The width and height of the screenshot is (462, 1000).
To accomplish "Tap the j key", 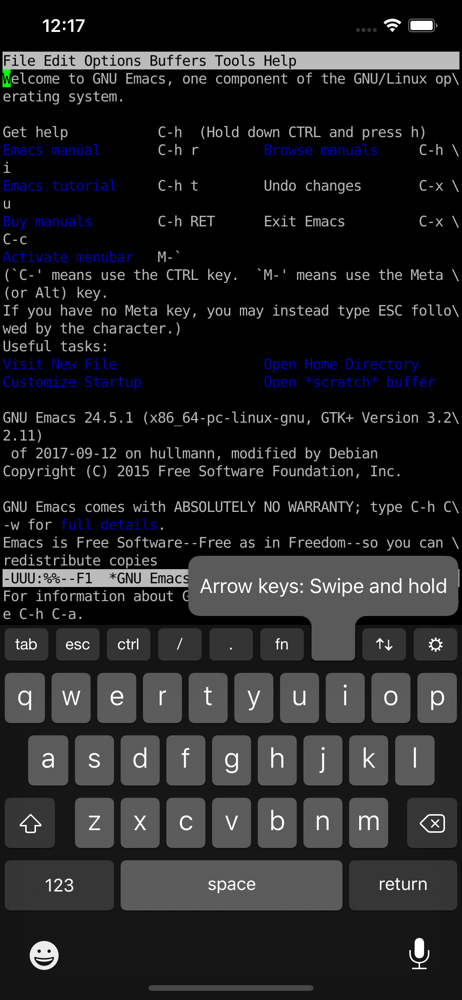I will (x=322, y=760).
